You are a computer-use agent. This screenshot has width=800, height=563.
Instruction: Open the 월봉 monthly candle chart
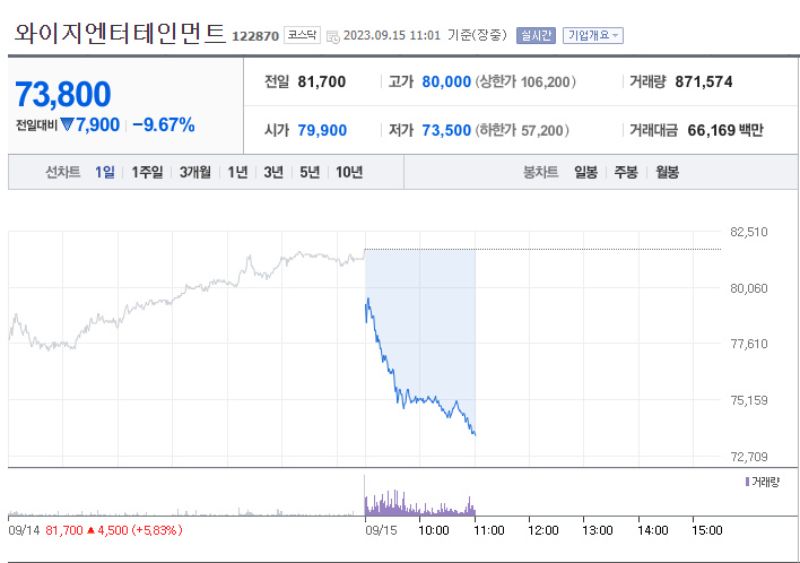(666, 172)
